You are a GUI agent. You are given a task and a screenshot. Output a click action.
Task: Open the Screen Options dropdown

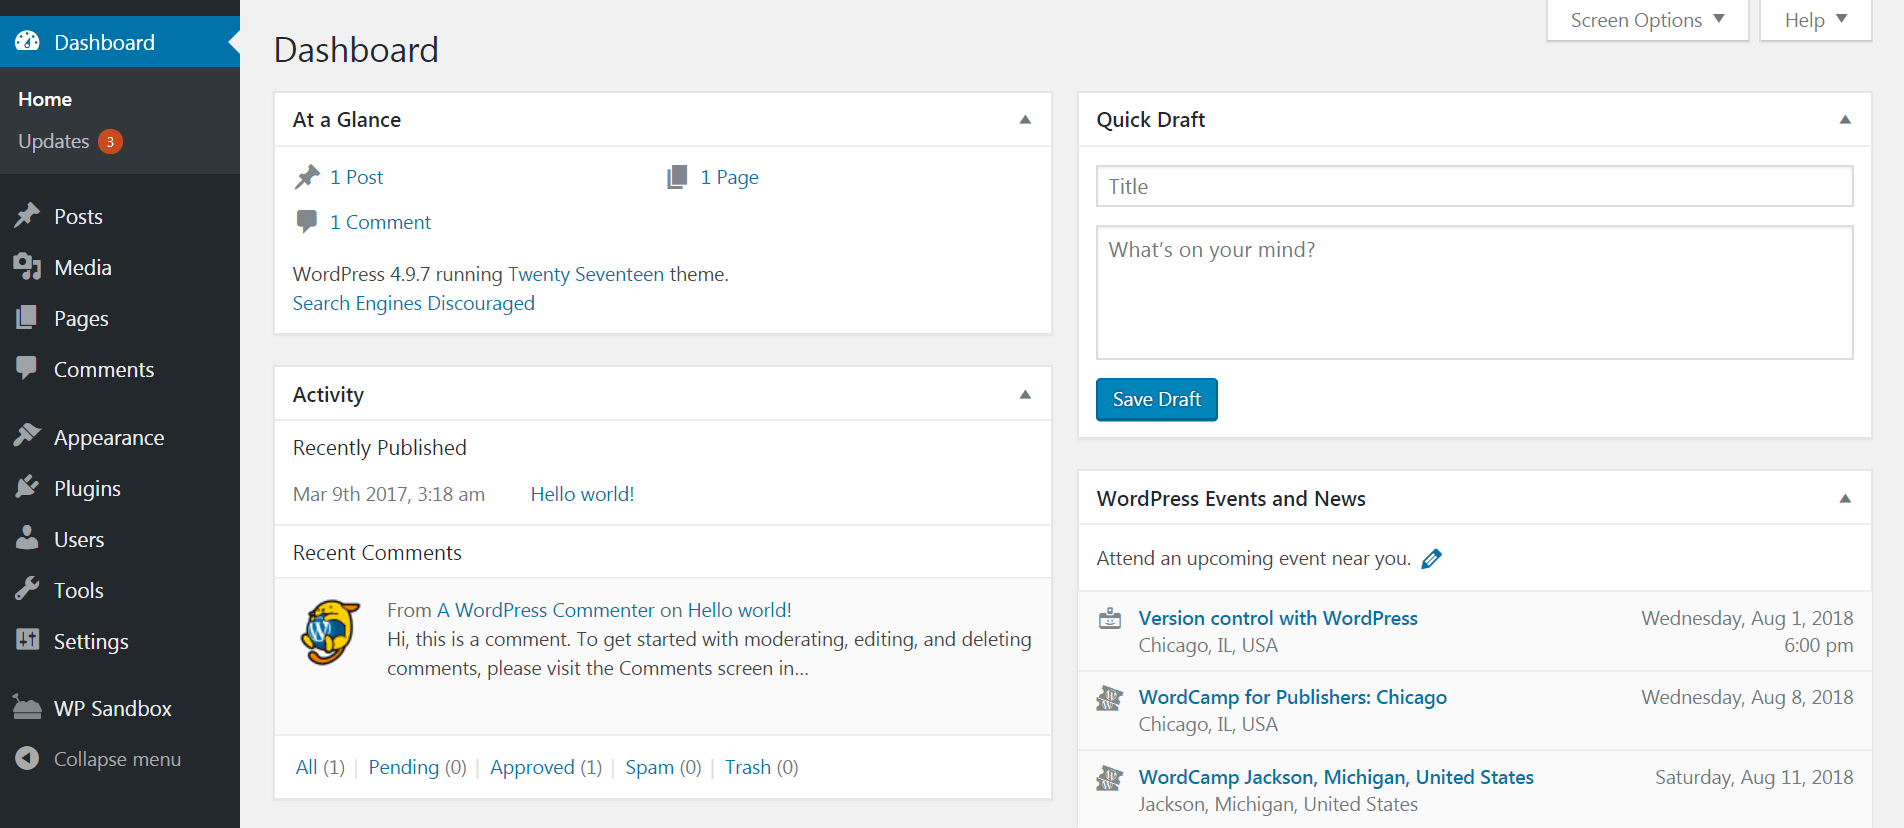pos(1647,20)
